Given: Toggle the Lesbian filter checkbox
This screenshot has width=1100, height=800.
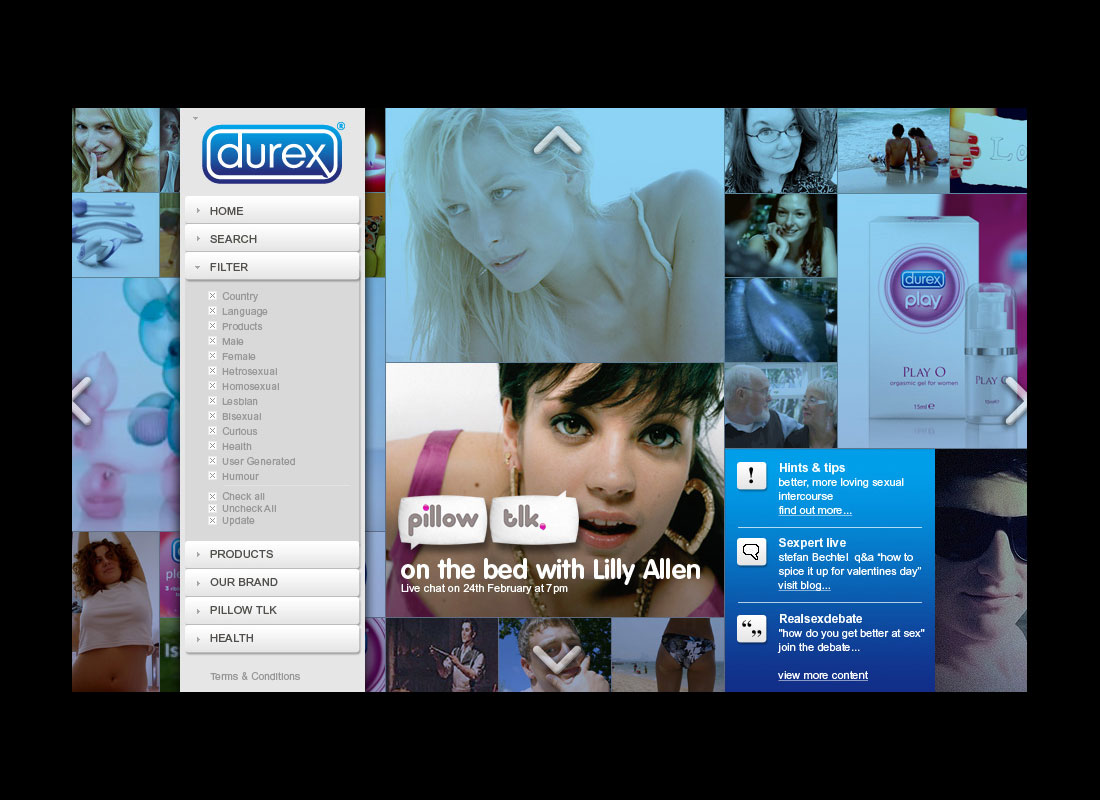Looking at the screenshot, I should click(x=213, y=401).
